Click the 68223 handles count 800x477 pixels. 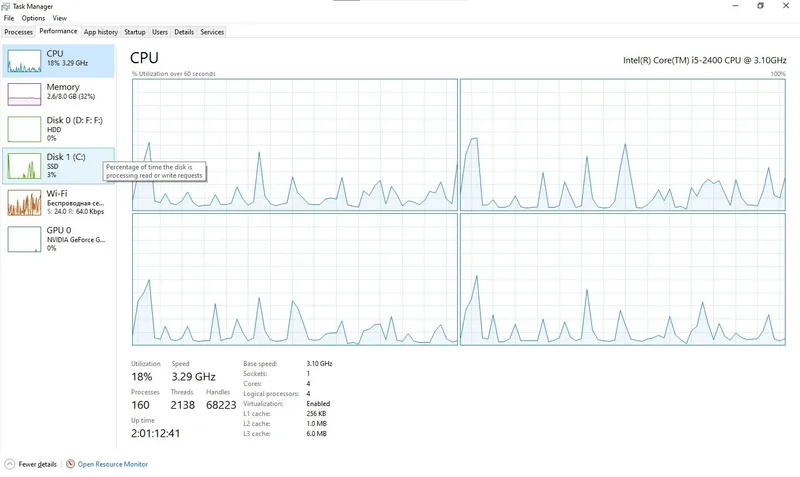(221, 405)
